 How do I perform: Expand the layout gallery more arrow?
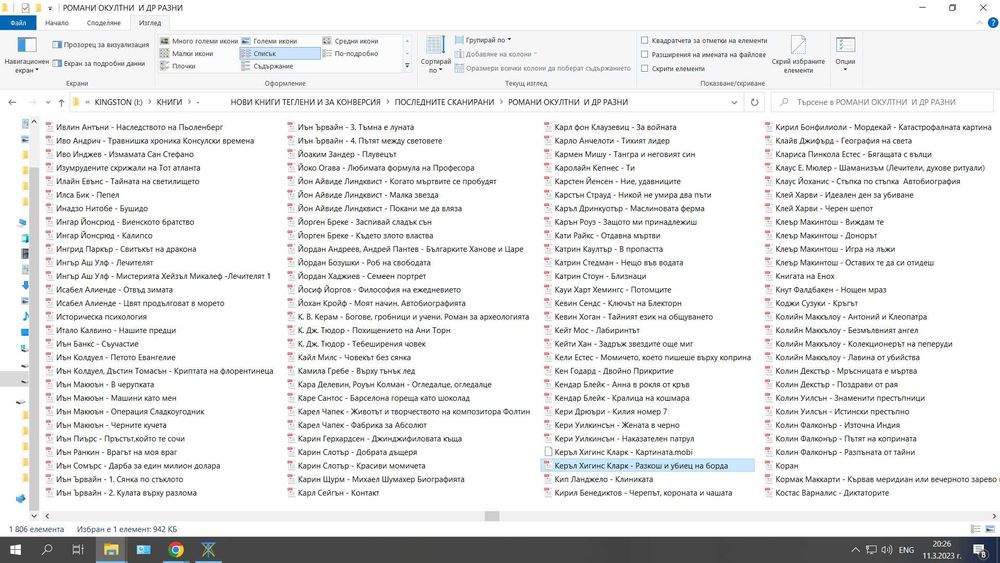tap(407, 66)
